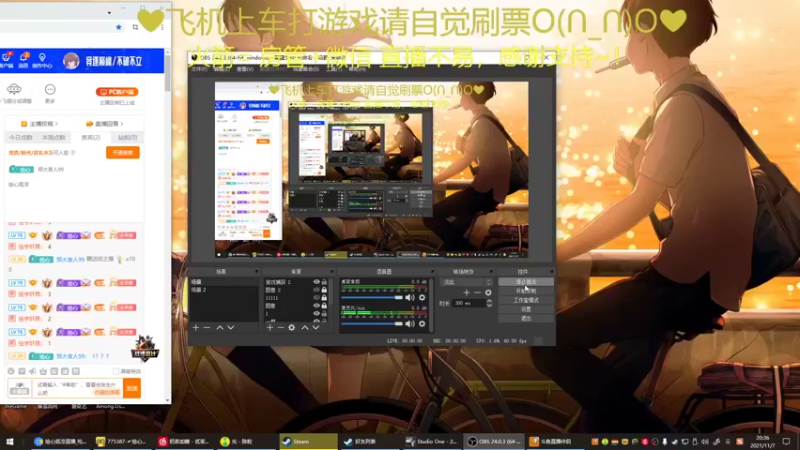Open the OBS 文件(F) menu
Viewport: 800px width, 450px height.
tap(199, 69)
